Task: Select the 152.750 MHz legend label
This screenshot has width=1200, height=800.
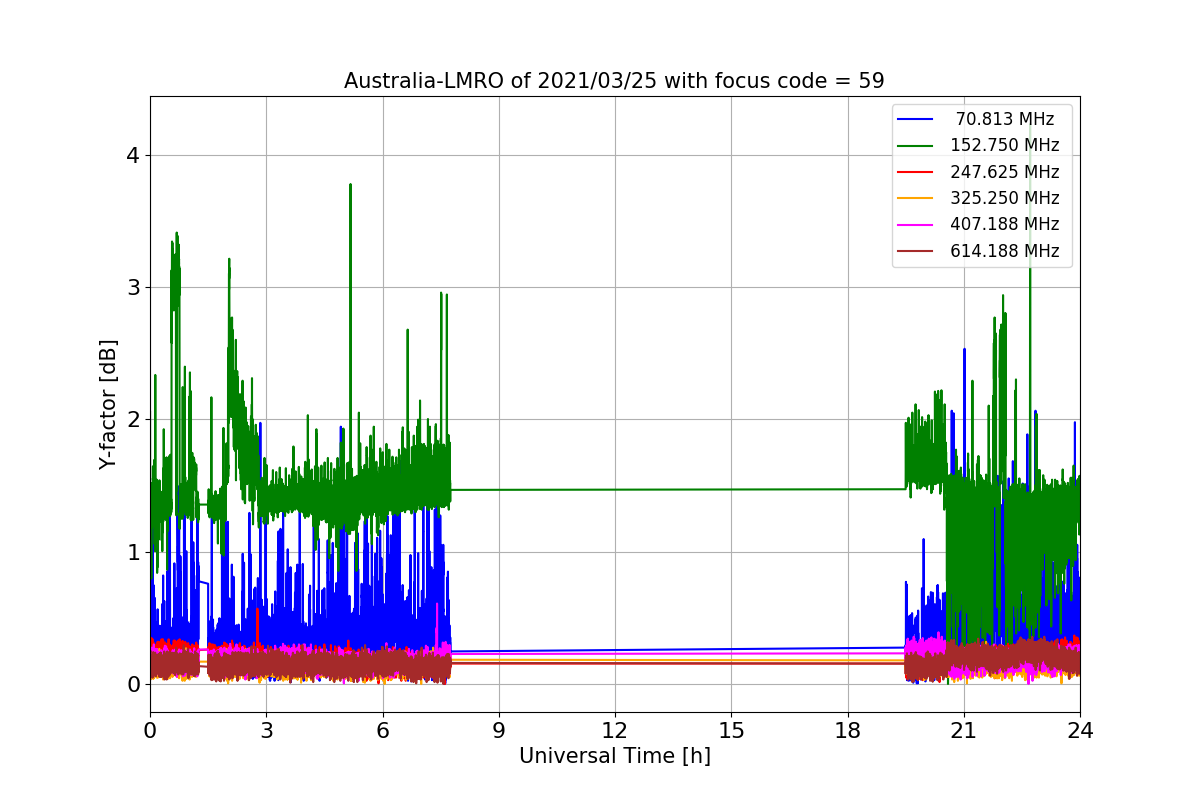Action: [x=1005, y=145]
